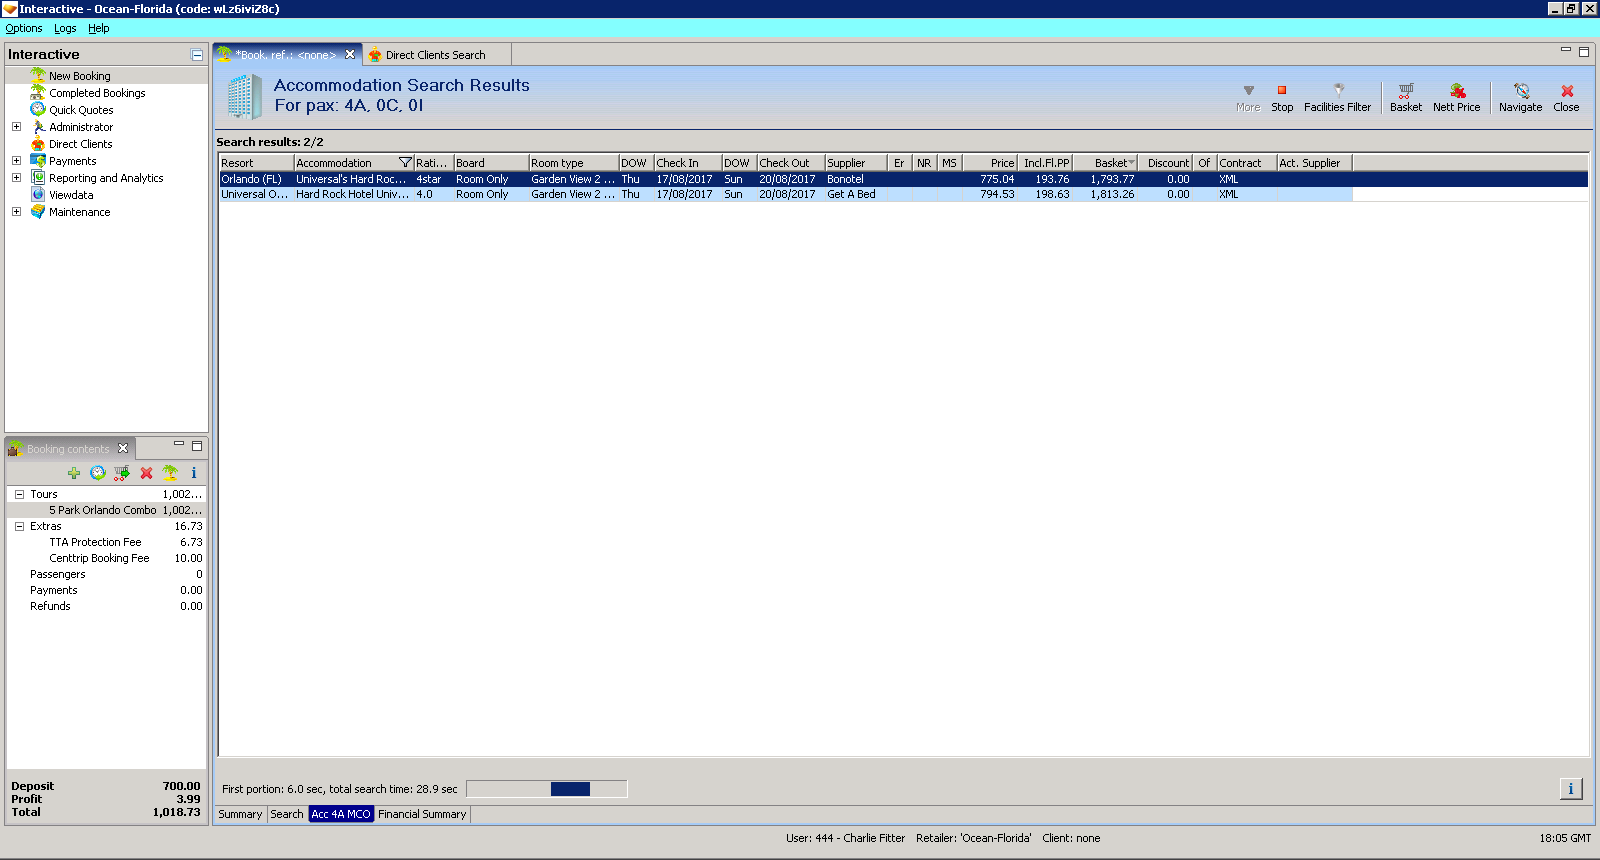Collapse the Extras group in Booking contents
Screen dimensions: 1600x860
point(19,526)
